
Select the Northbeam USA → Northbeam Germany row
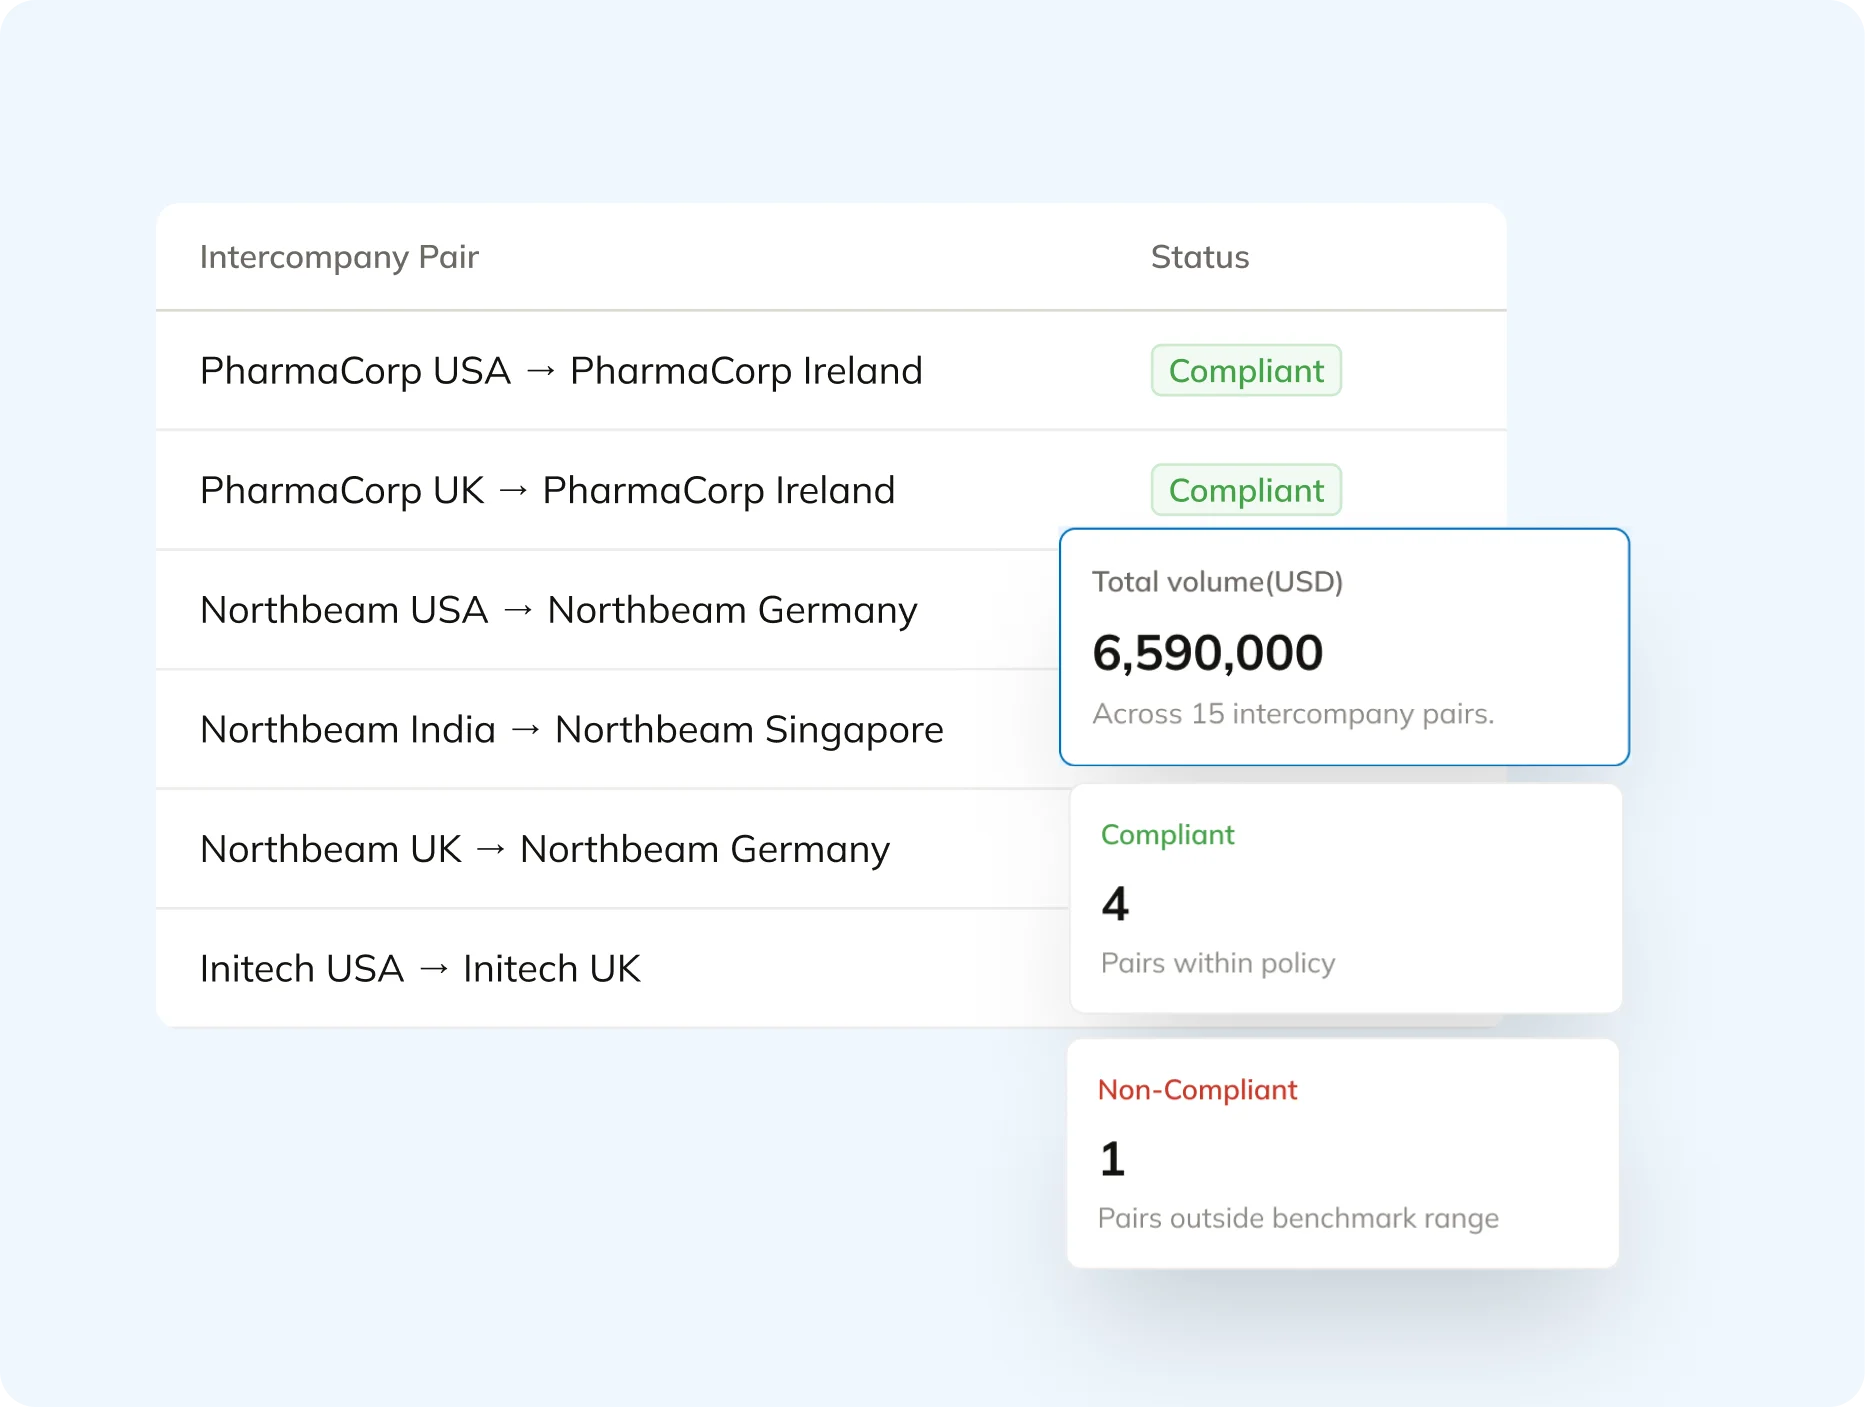(x=559, y=609)
